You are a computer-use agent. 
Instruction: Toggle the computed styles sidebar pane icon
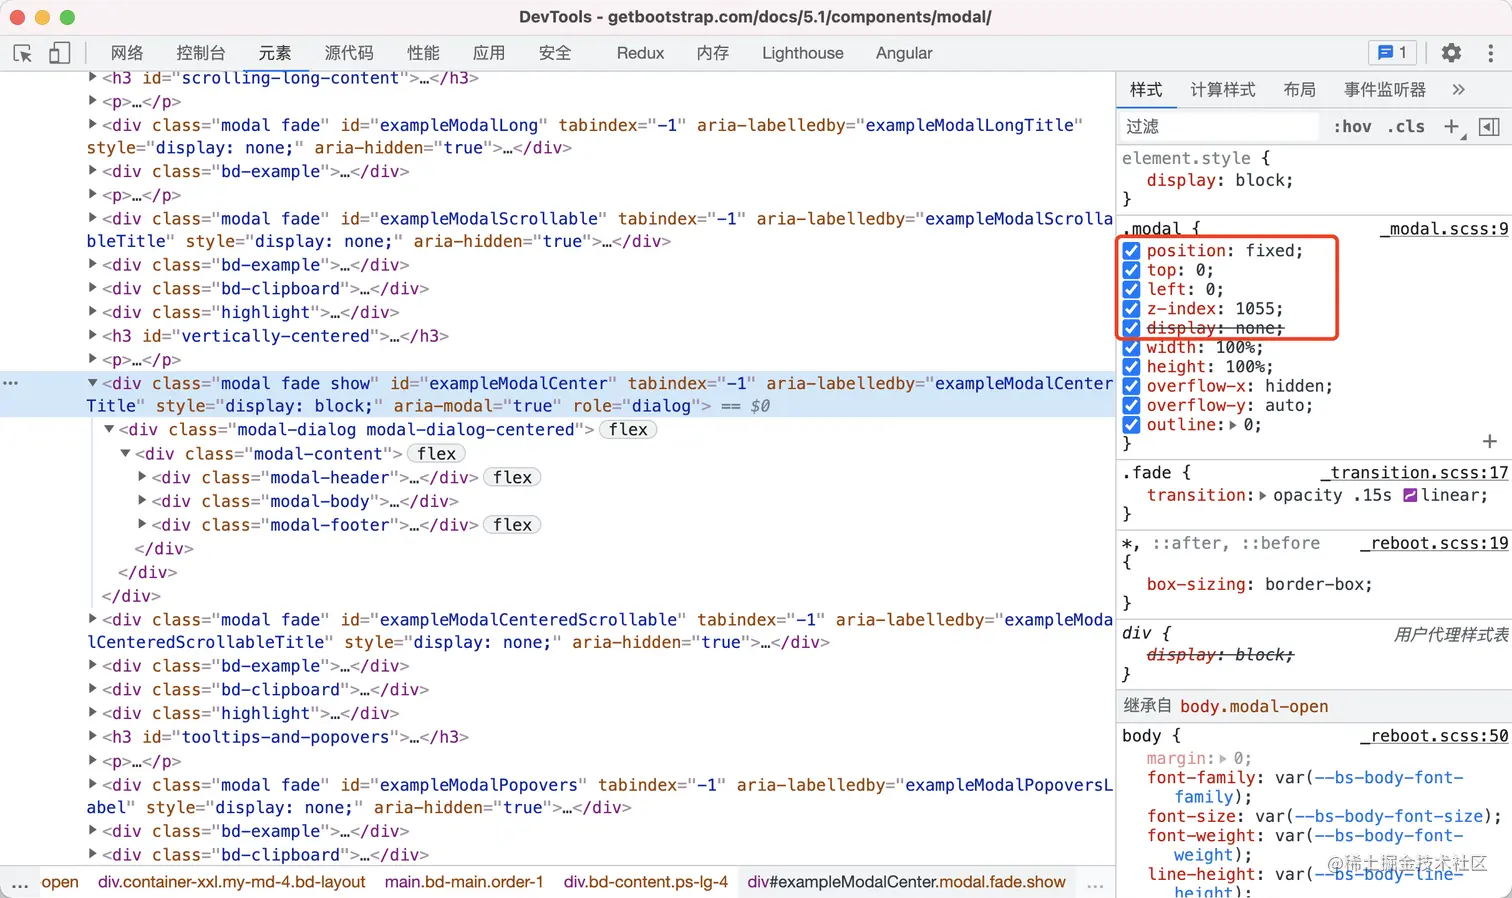click(x=1489, y=126)
